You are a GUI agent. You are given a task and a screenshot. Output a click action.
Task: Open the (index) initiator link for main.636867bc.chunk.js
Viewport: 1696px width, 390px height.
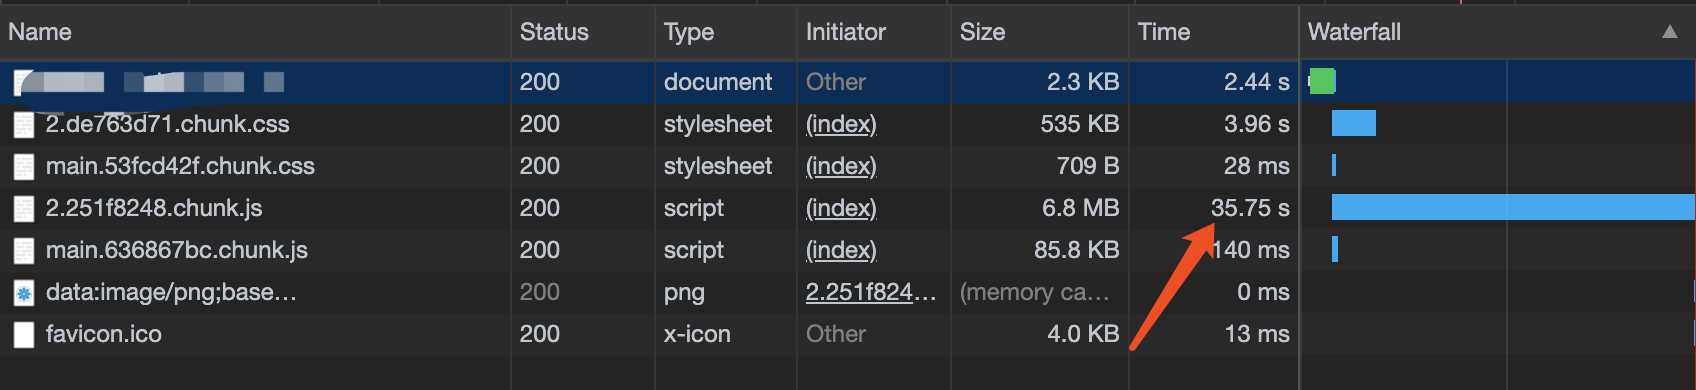(x=841, y=250)
